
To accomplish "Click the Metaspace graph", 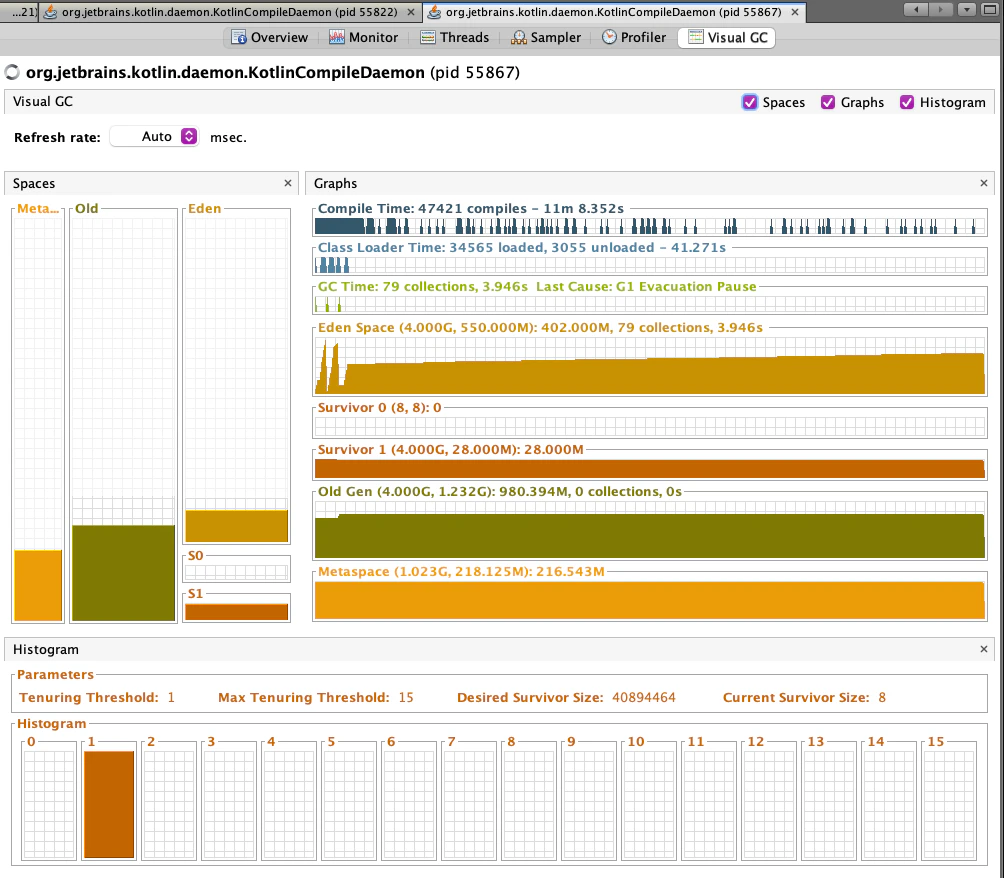I will click(650, 600).
